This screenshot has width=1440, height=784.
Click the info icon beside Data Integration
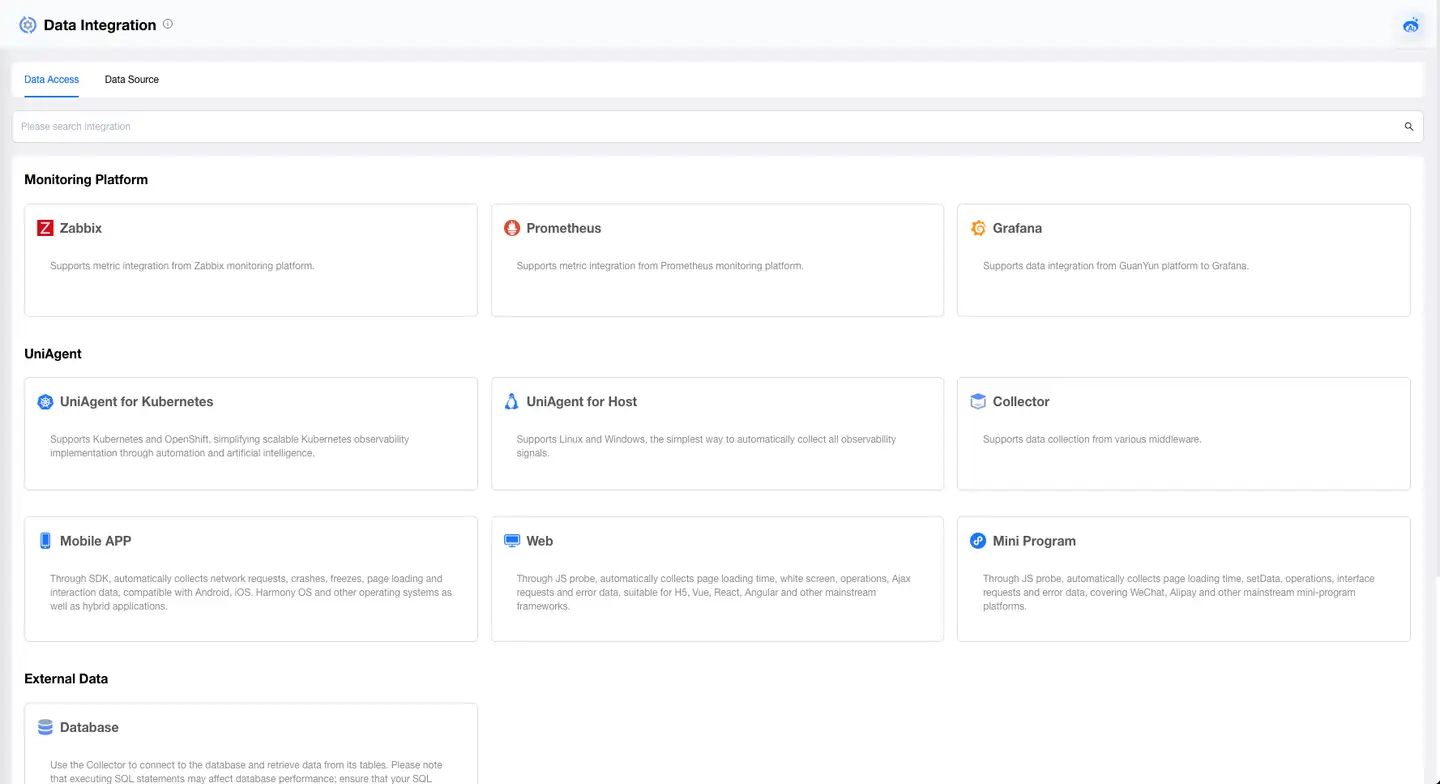[168, 24]
